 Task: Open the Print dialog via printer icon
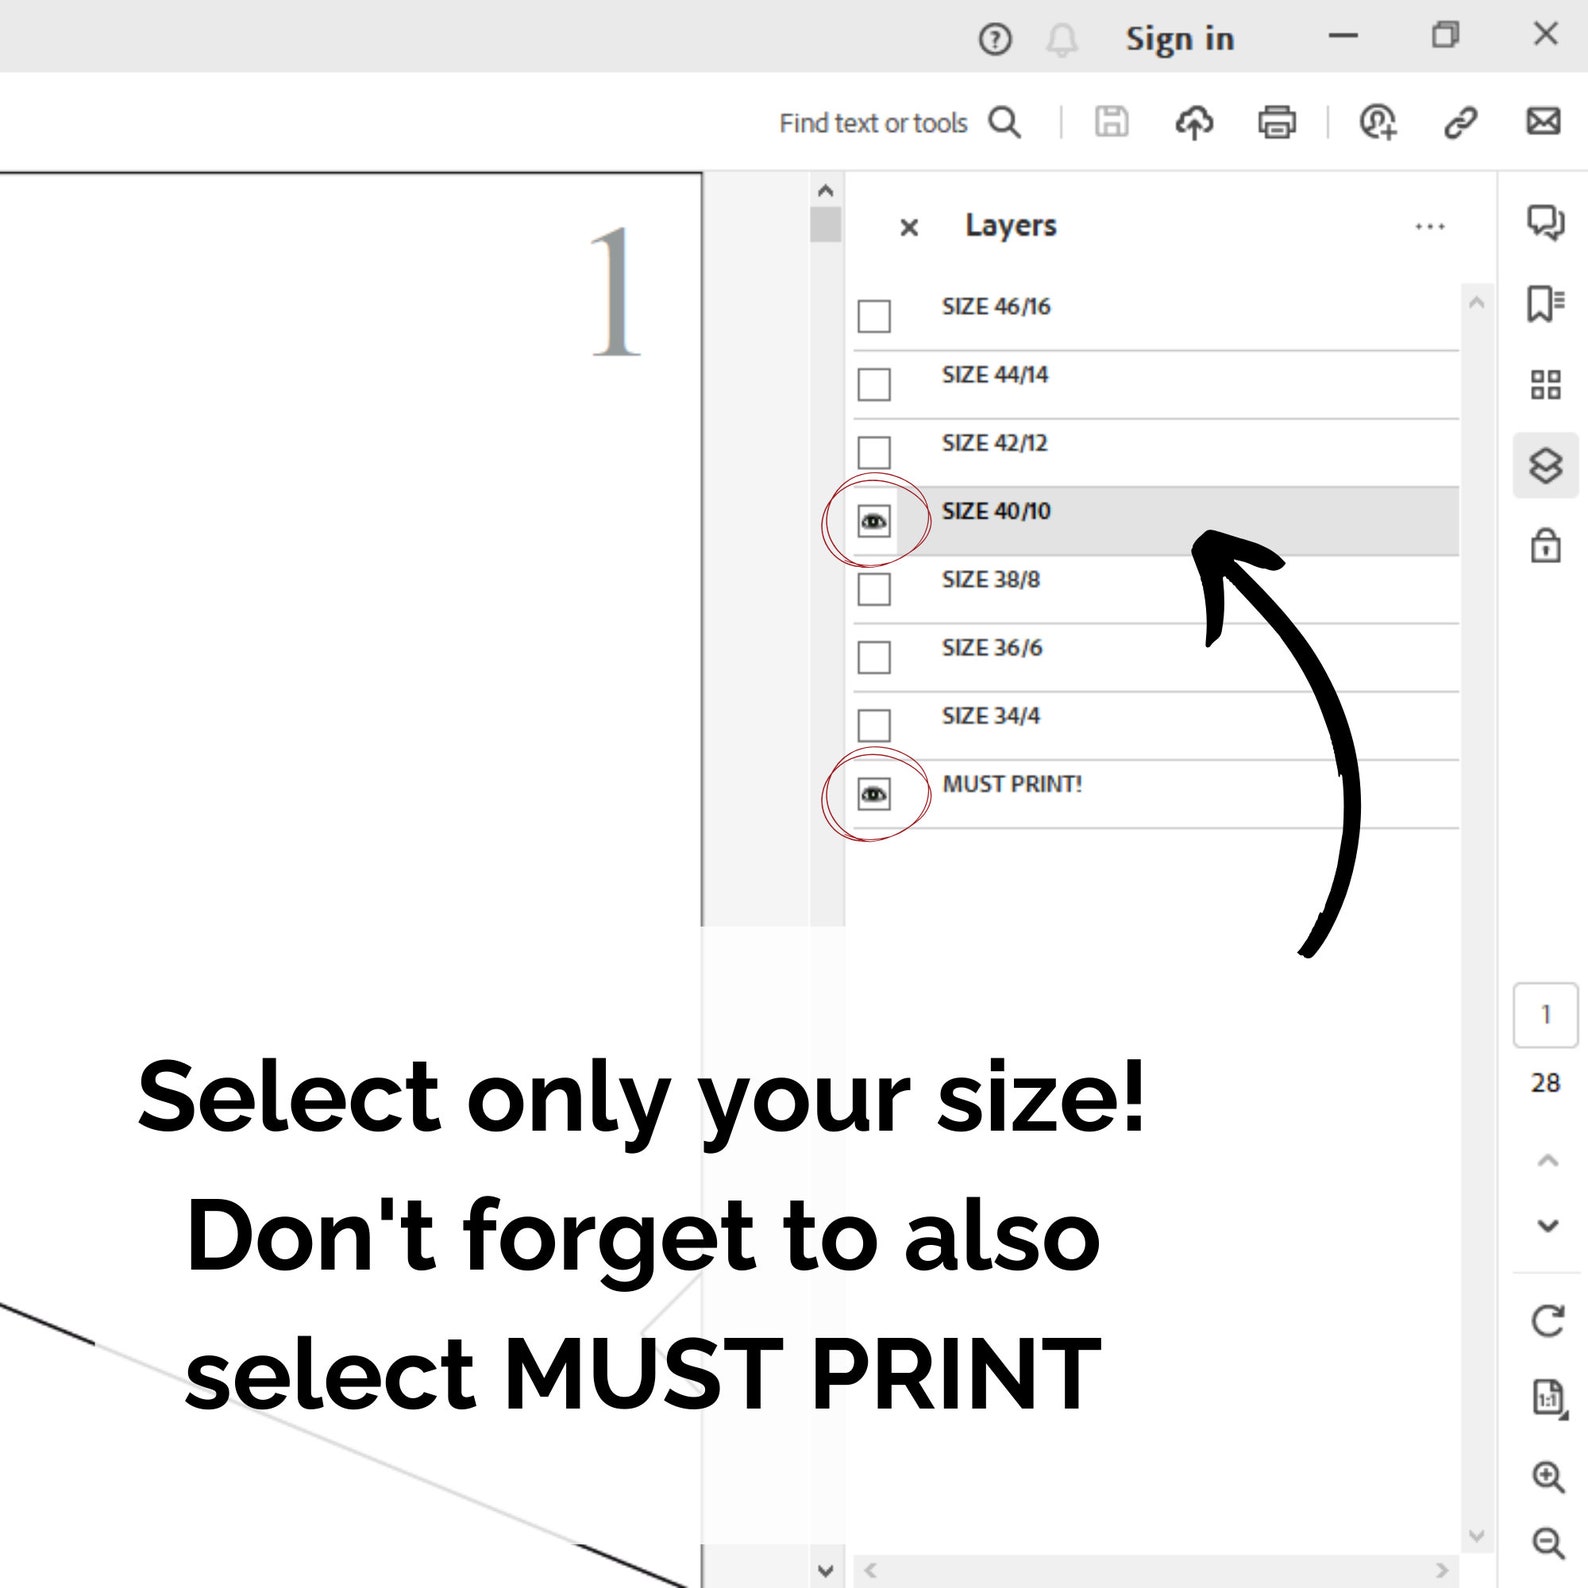(x=1277, y=122)
